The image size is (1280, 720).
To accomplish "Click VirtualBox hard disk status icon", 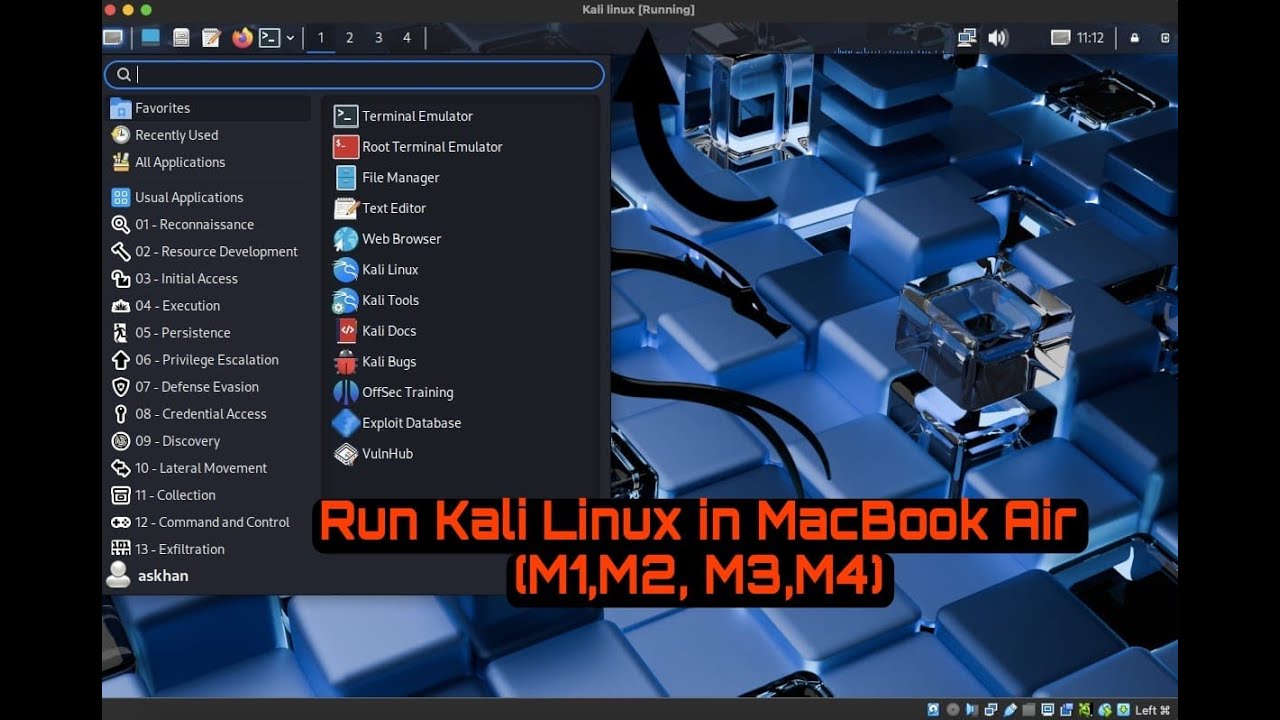I will click(x=933, y=710).
